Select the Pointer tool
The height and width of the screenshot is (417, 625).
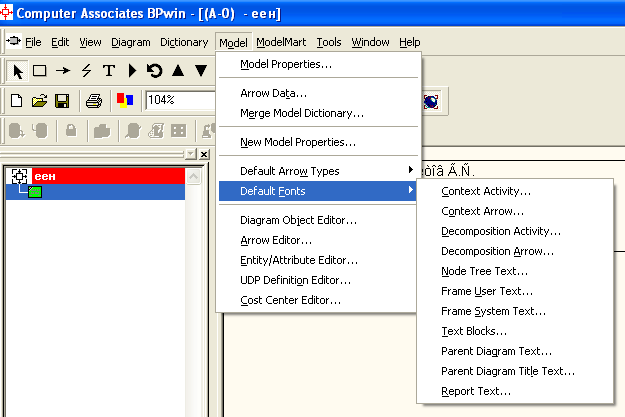18,71
